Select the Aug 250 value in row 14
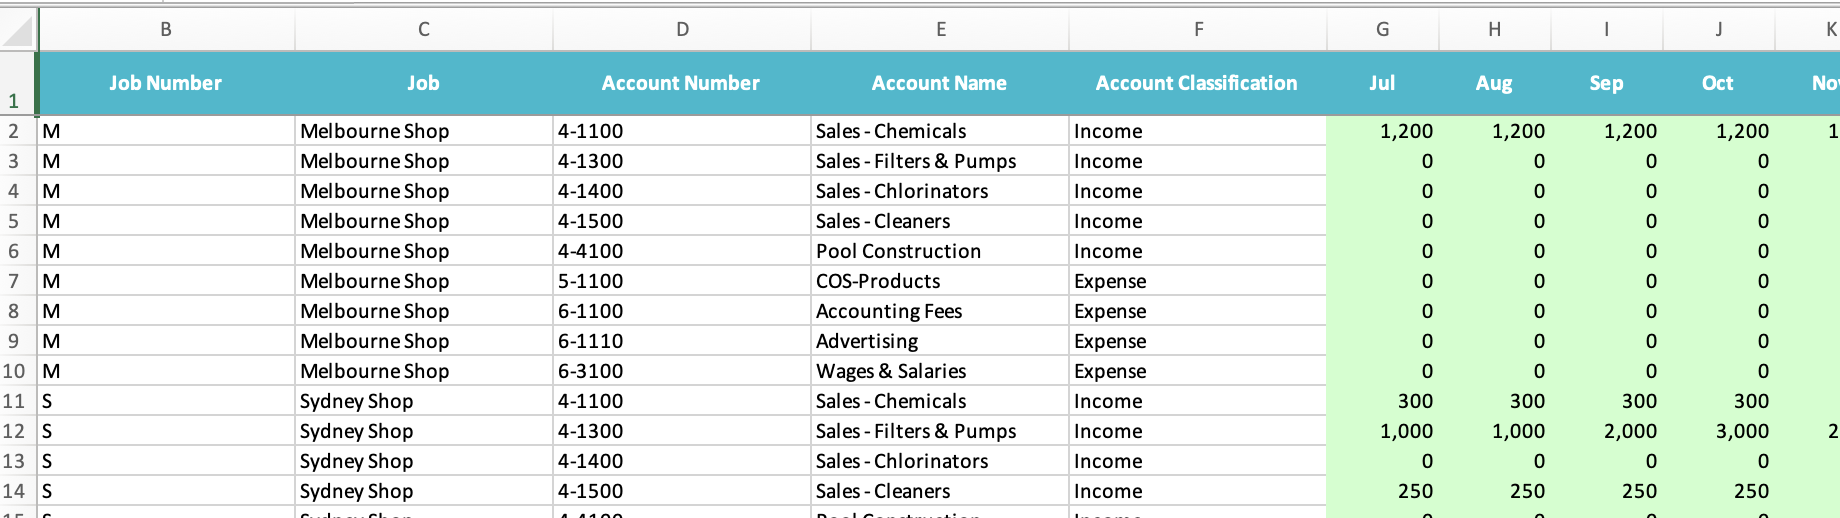The width and height of the screenshot is (1840, 518). 1495,491
